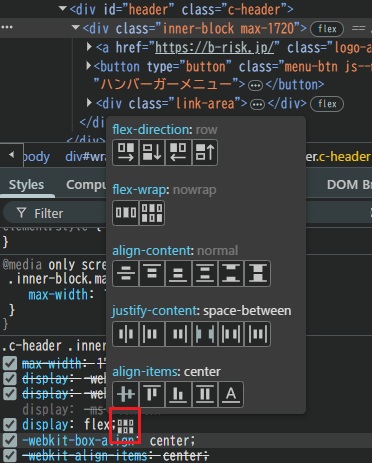Set align-items to flex-end
The image size is (372, 463).
click(x=178, y=395)
